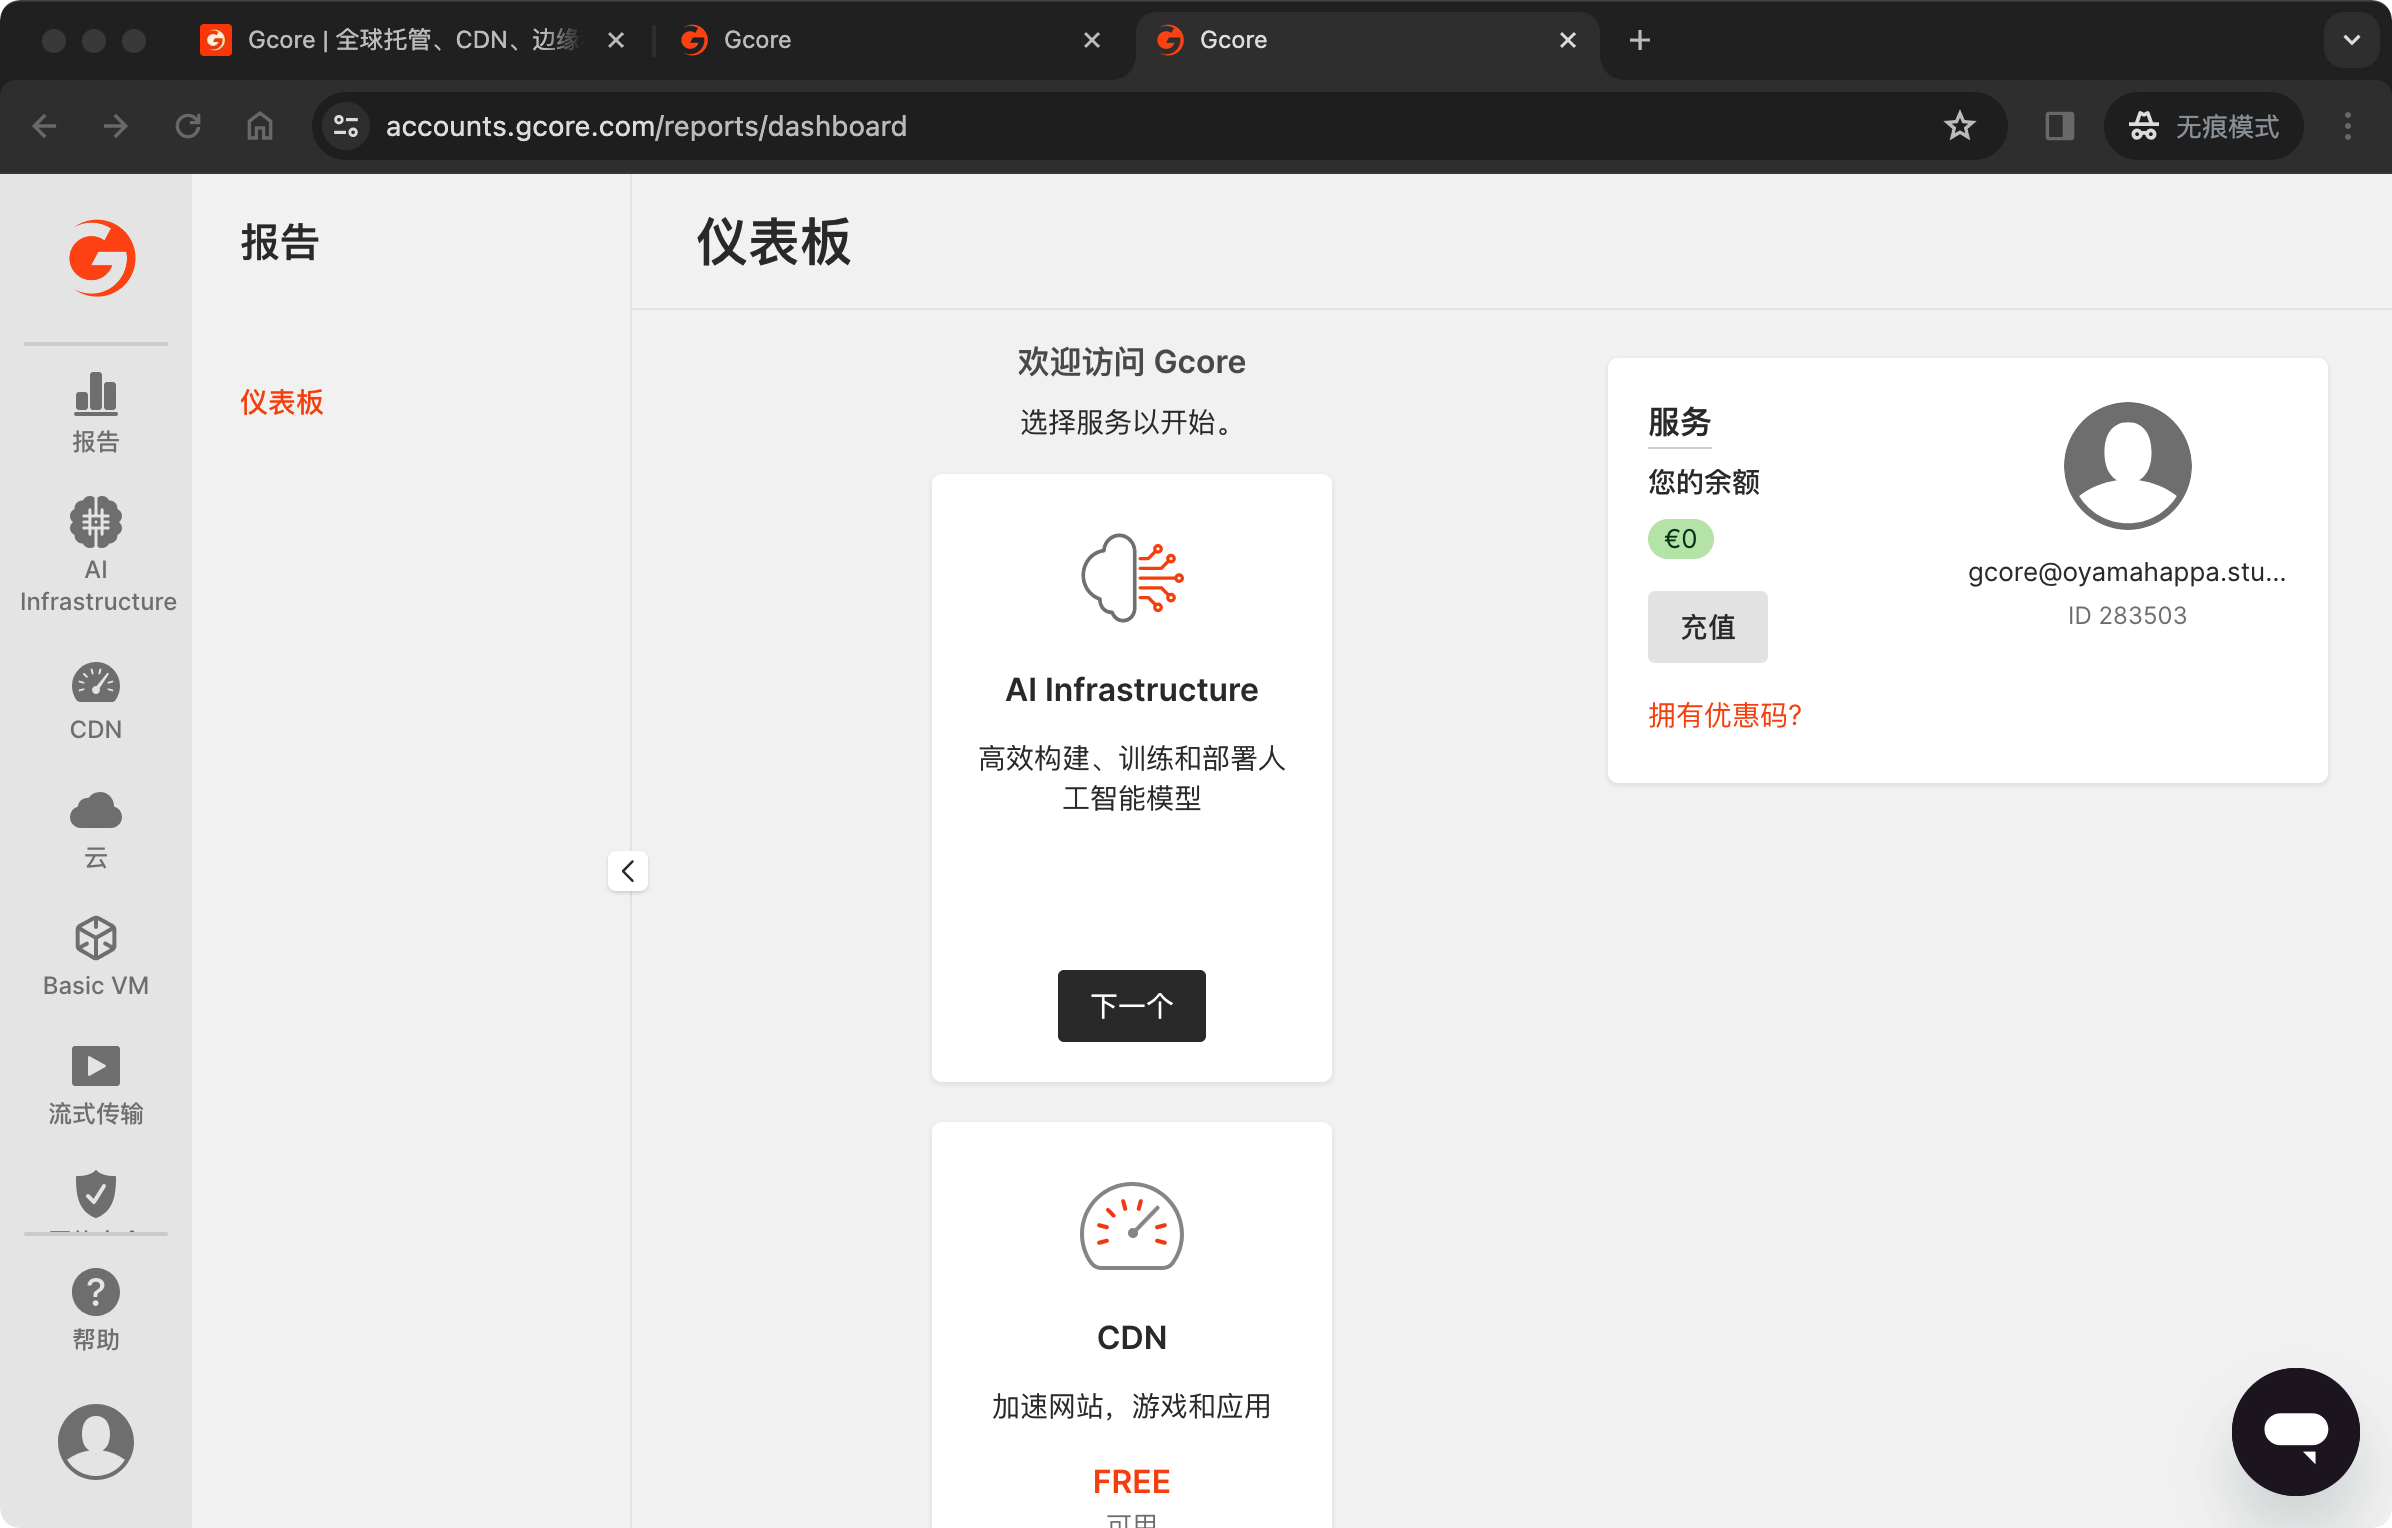Click the 欢迎访问 Gcore heading

1132,361
